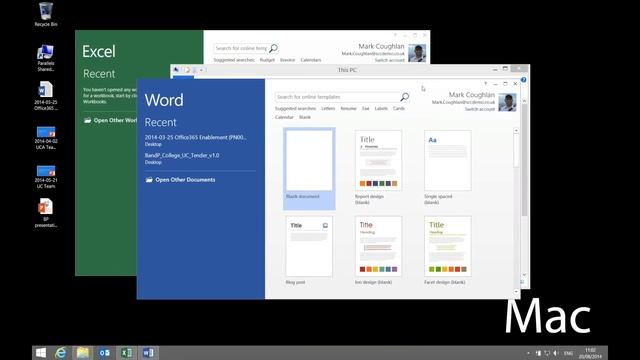The width and height of the screenshot is (640, 360).
Task: Switch to Word via the taskbar icon
Action: tap(148, 353)
